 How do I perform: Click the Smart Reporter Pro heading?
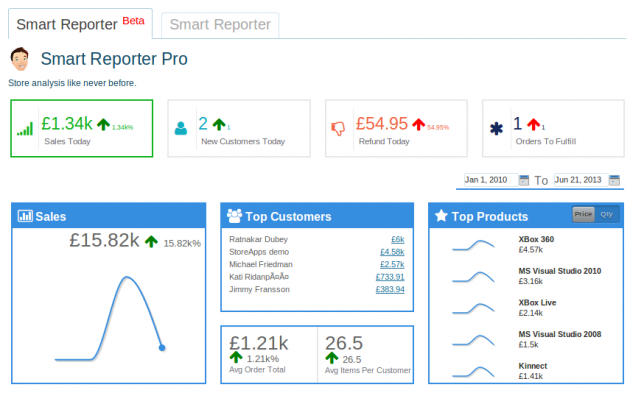(x=114, y=59)
